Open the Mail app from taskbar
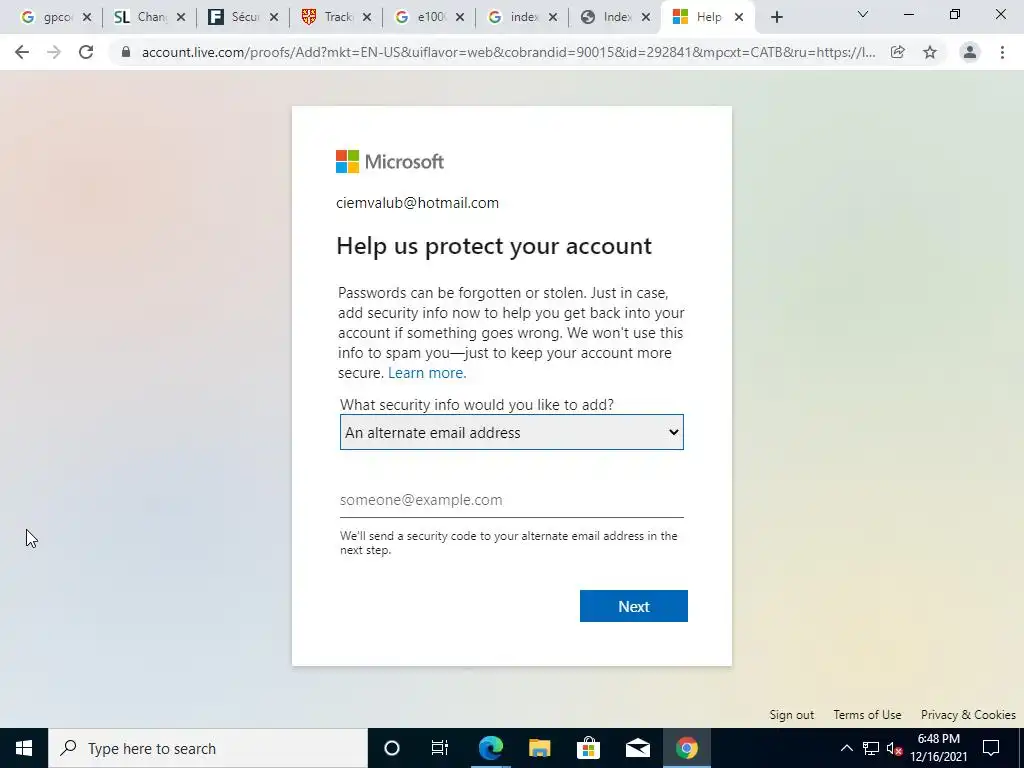The image size is (1024, 768). pos(637,748)
